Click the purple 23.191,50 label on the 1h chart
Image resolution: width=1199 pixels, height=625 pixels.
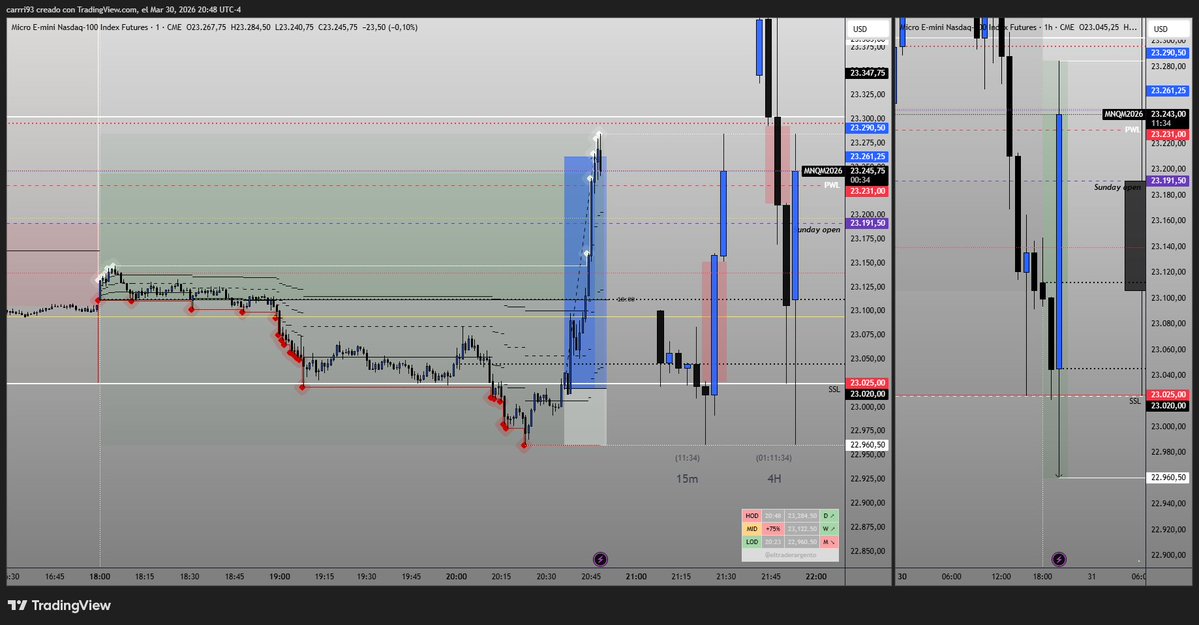click(1168, 181)
